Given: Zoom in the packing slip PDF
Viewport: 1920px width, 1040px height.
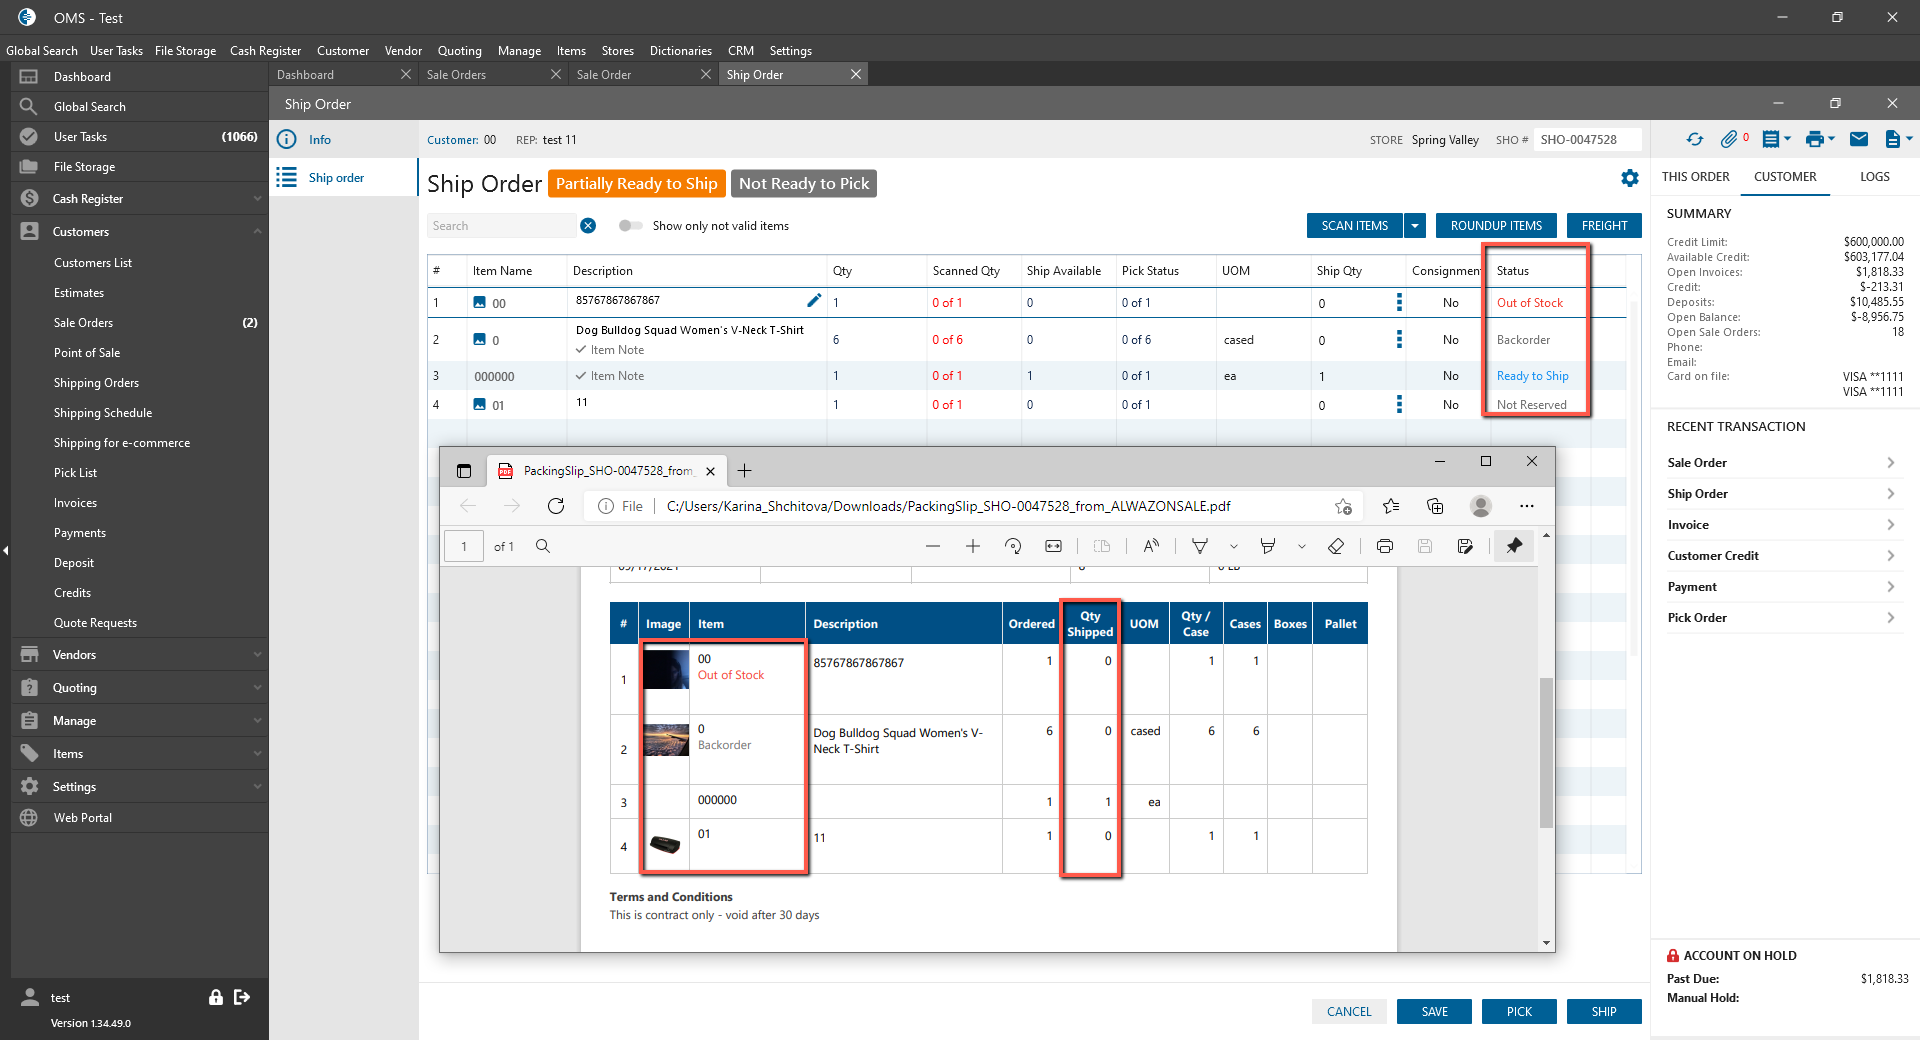Looking at the screenshot, I should (972, 546).
